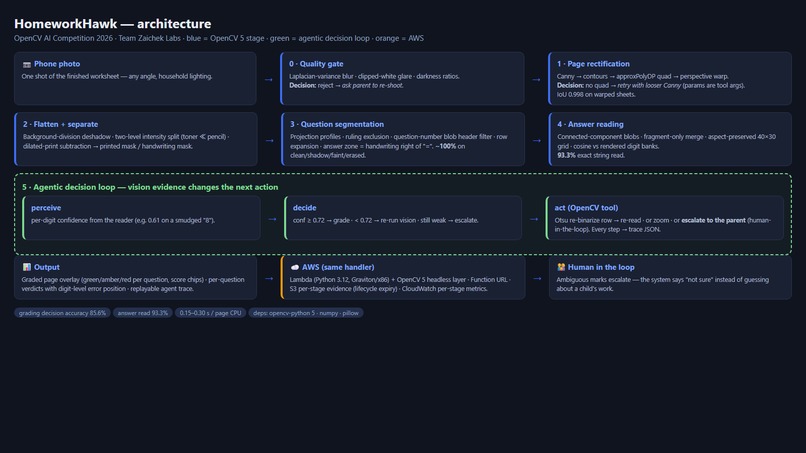This screenshot has width=806, height=453.
Task: Click the 'act (OpenCV tool)' step heading
Action: tap(586, 208)
